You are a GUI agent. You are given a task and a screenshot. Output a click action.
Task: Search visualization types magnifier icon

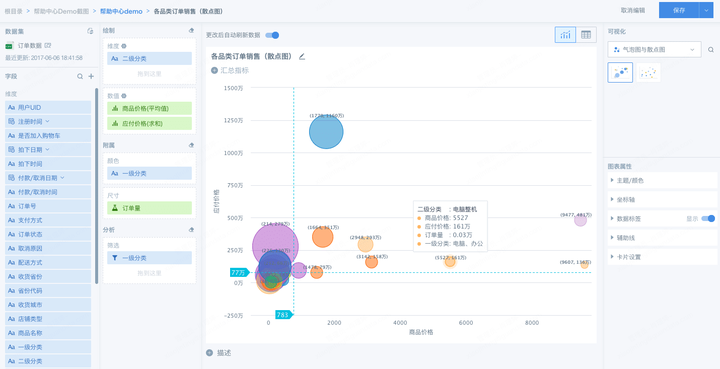point(711,50)
